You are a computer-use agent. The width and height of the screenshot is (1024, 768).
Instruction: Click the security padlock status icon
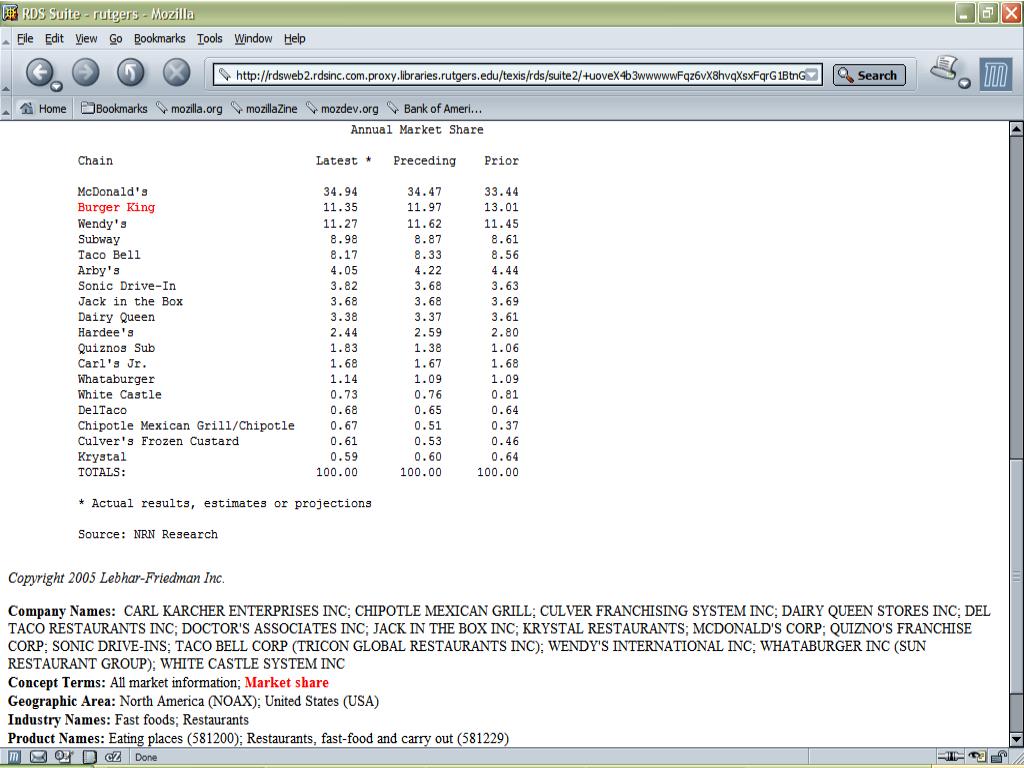(1000, 757)
